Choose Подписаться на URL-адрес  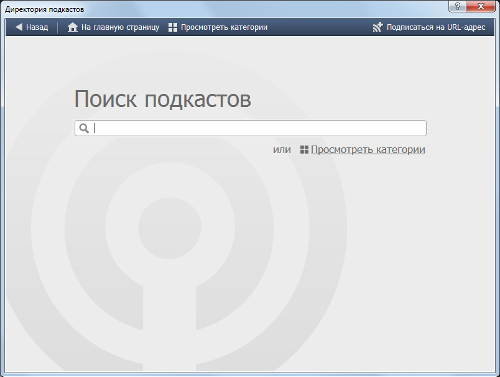click(436, 27)
